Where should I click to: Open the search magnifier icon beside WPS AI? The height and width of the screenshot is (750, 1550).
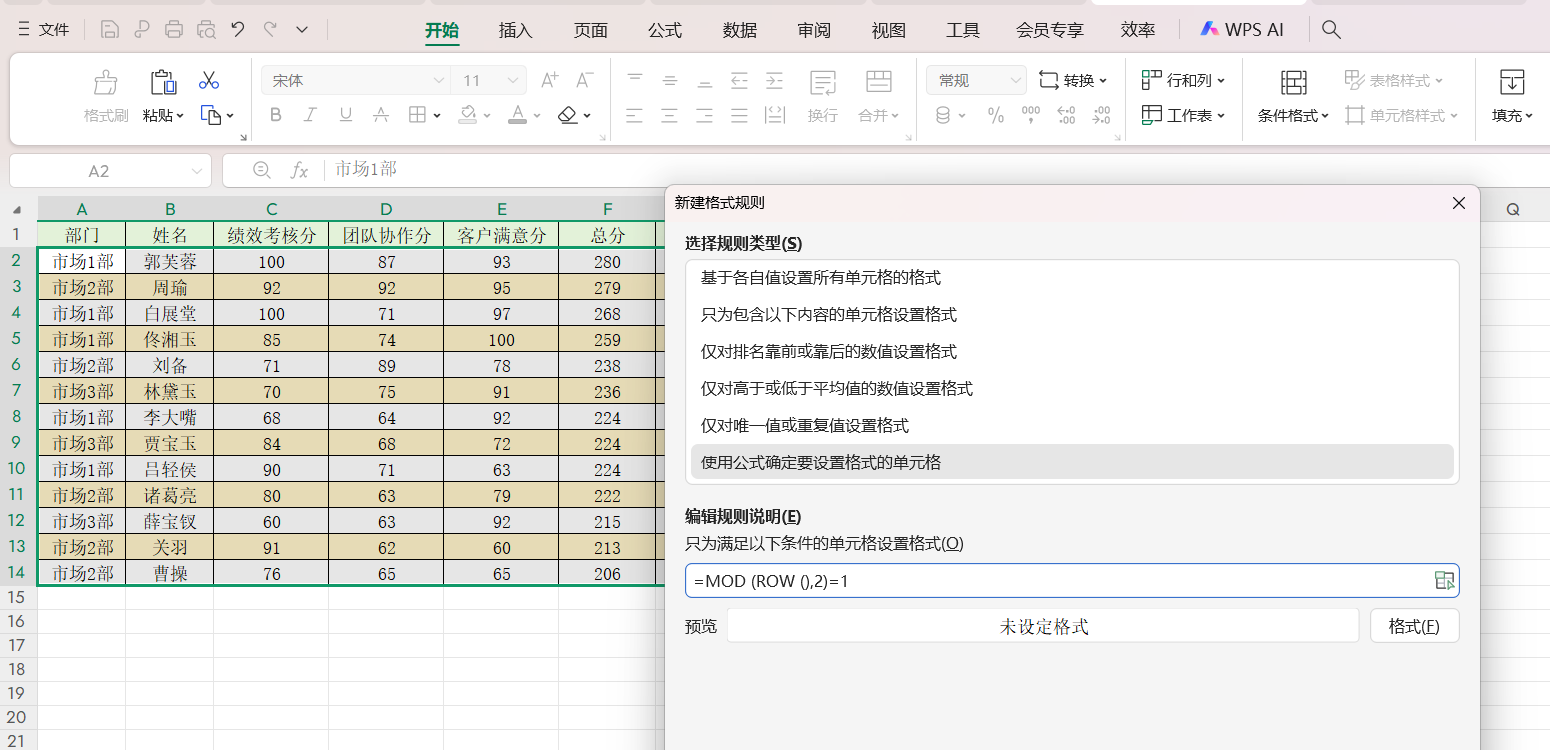point(1331,30)
